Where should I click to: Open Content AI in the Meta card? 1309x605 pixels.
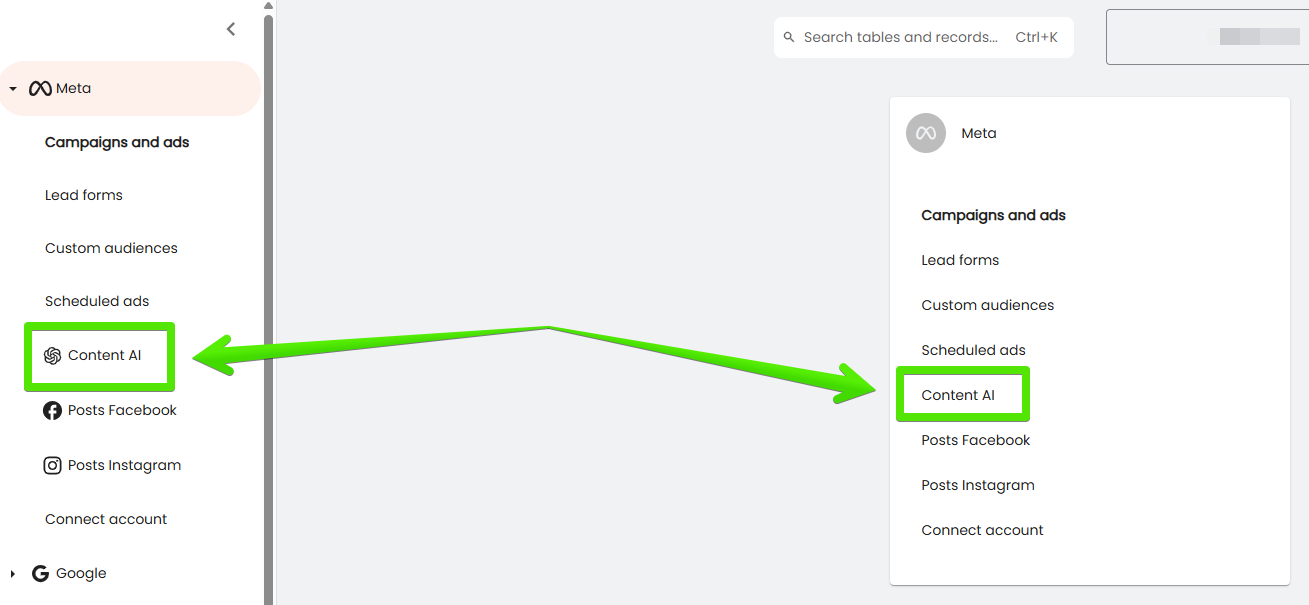point(958,395)
